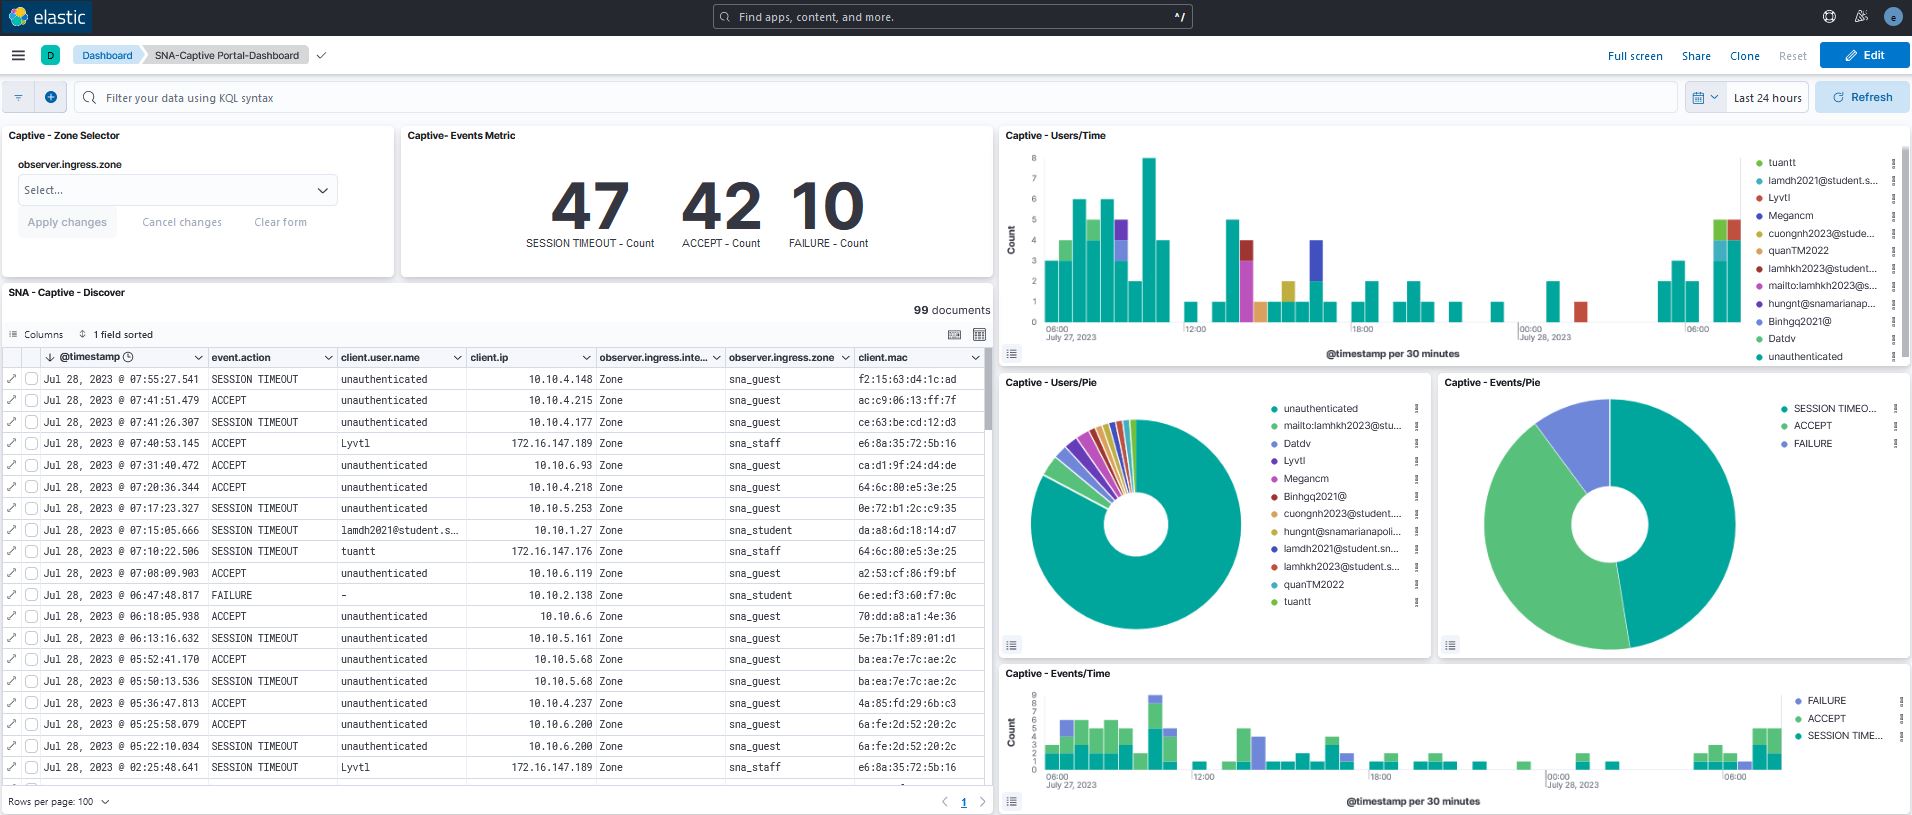This screenshot has height=815, width=1912.
Task: Click the Dashboard breadcrumb
Action: [x=107, y=55]
